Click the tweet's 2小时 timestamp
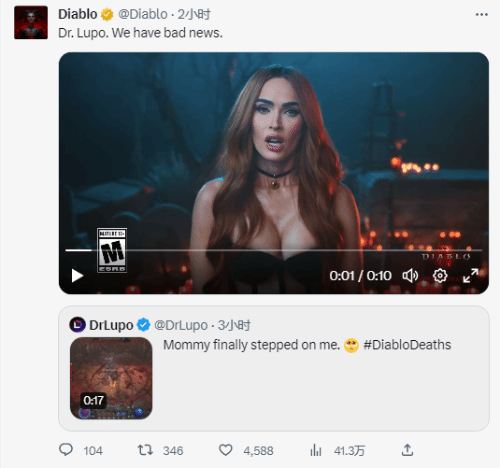The image size is (500, 468). pyautogui.click(x=194, y=14)
